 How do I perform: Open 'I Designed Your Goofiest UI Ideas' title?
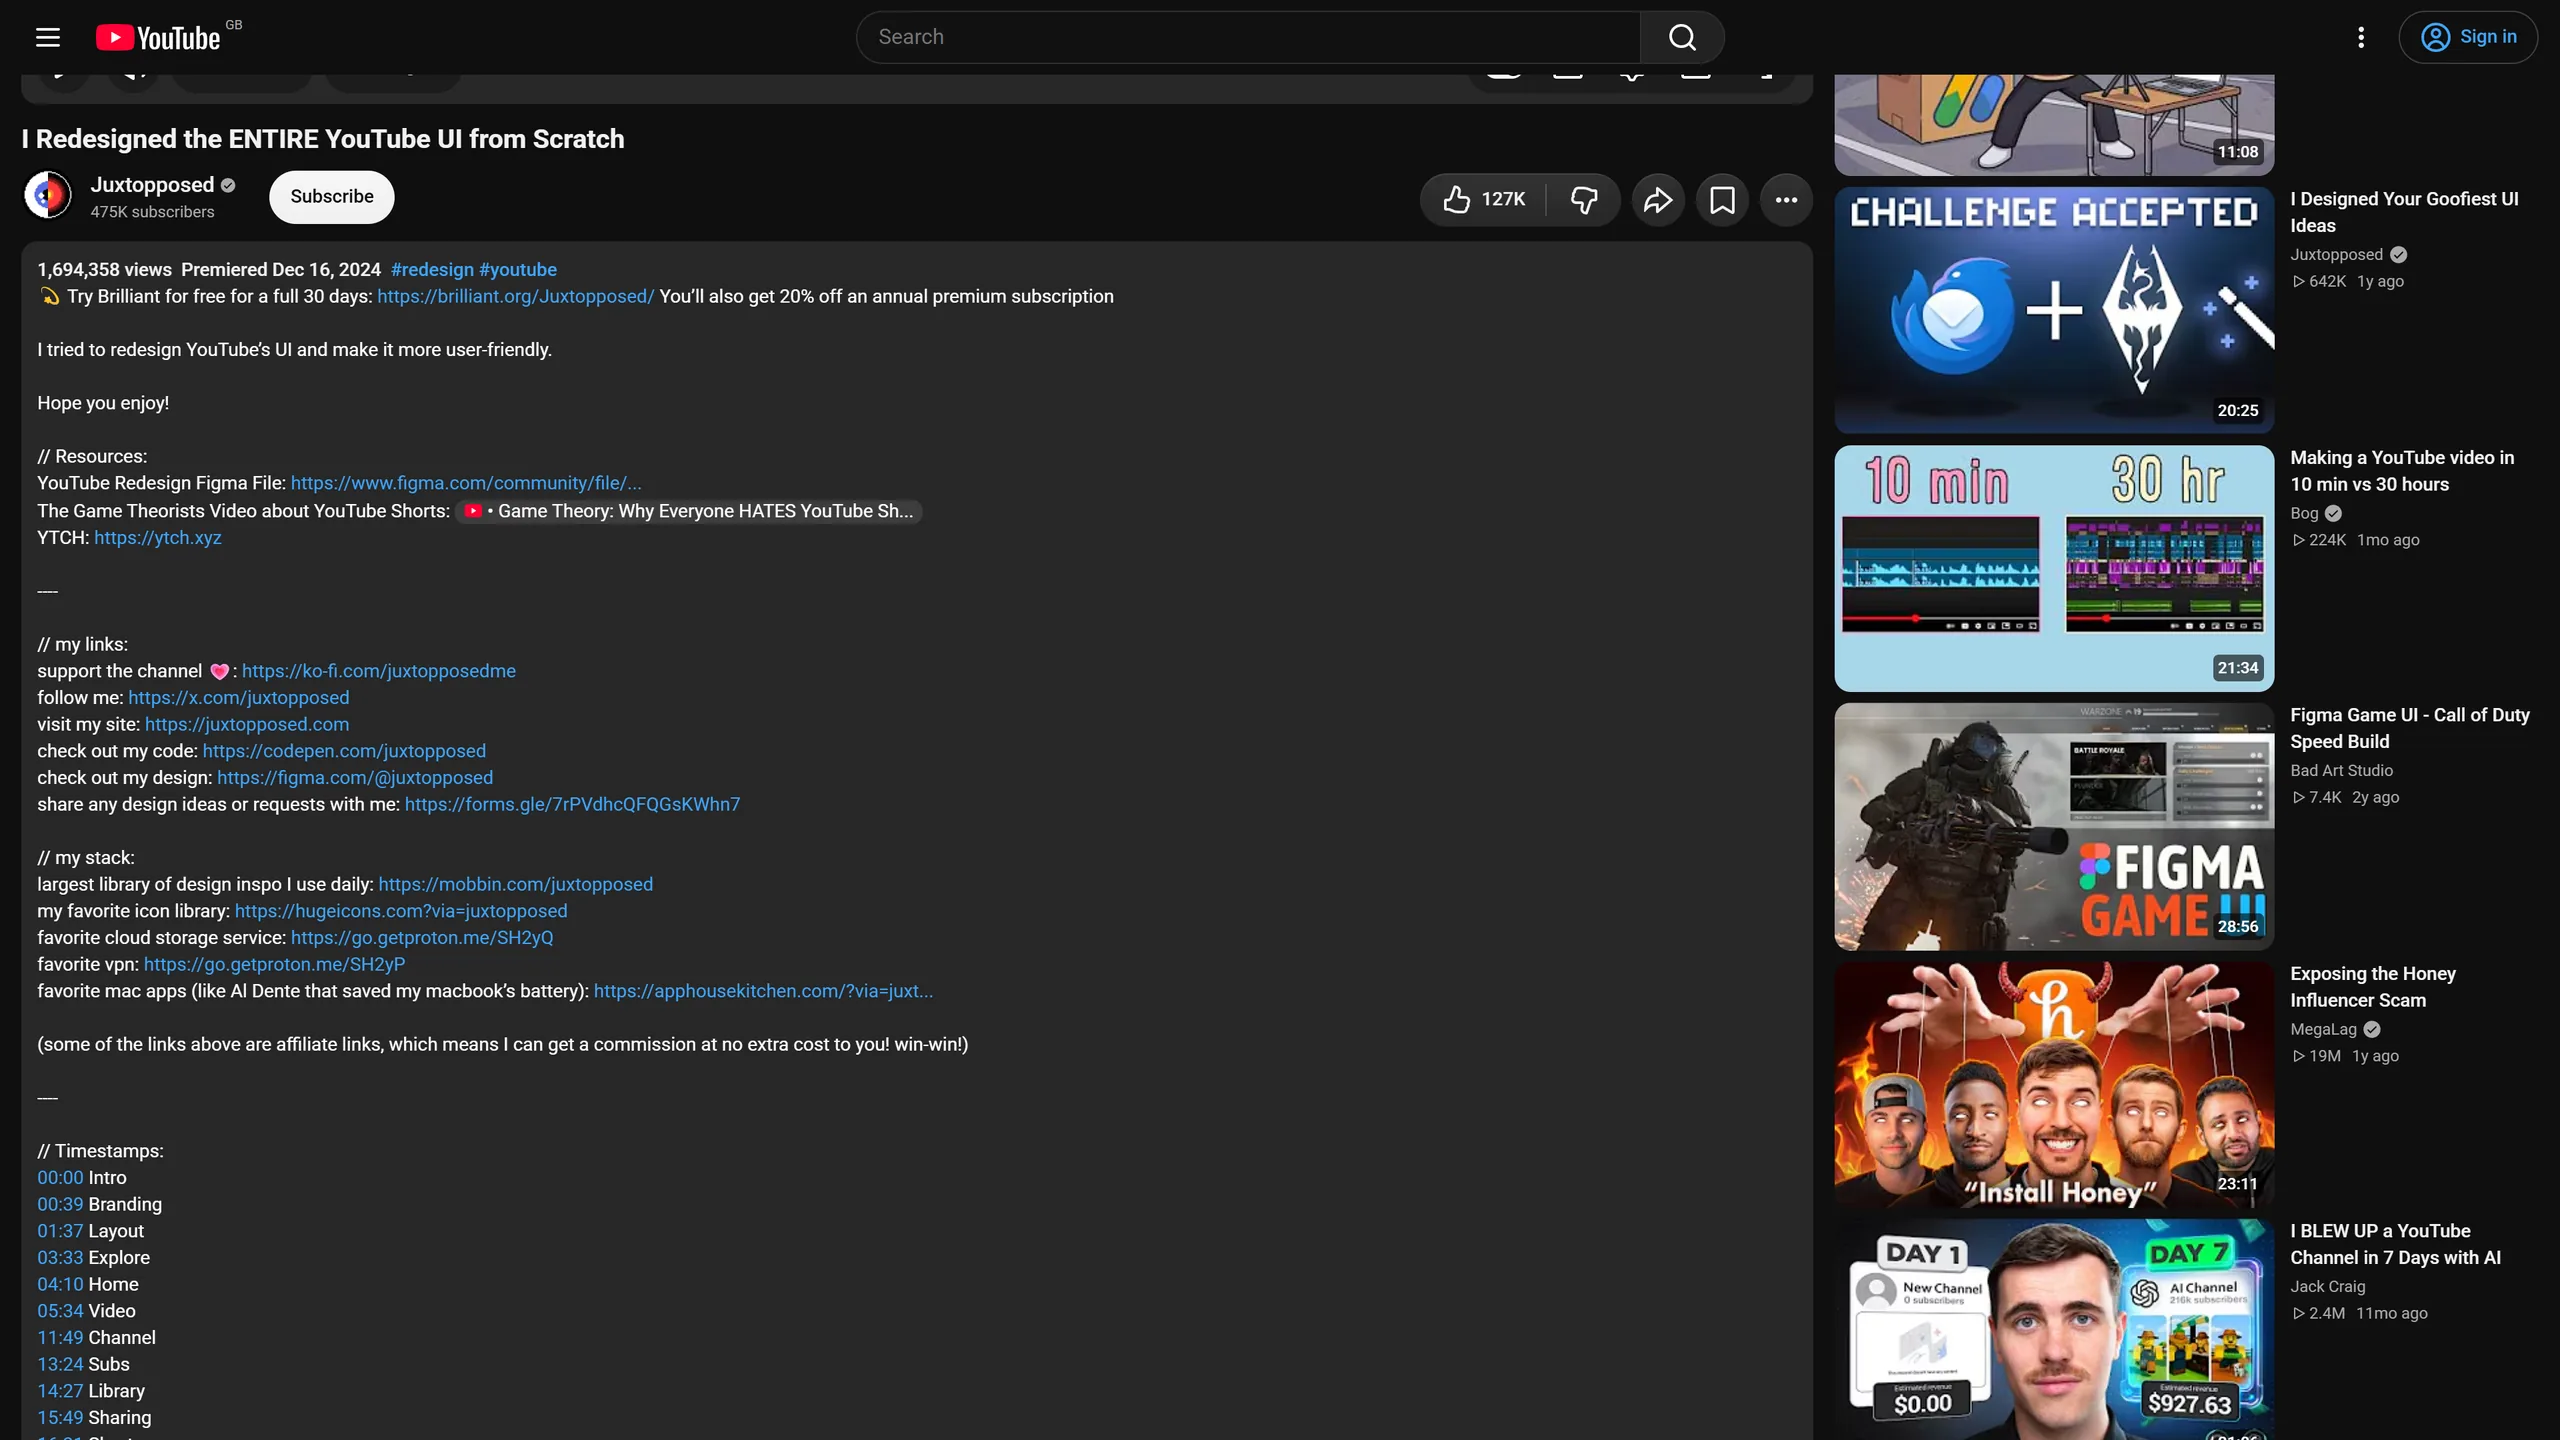click(2404, 212)
